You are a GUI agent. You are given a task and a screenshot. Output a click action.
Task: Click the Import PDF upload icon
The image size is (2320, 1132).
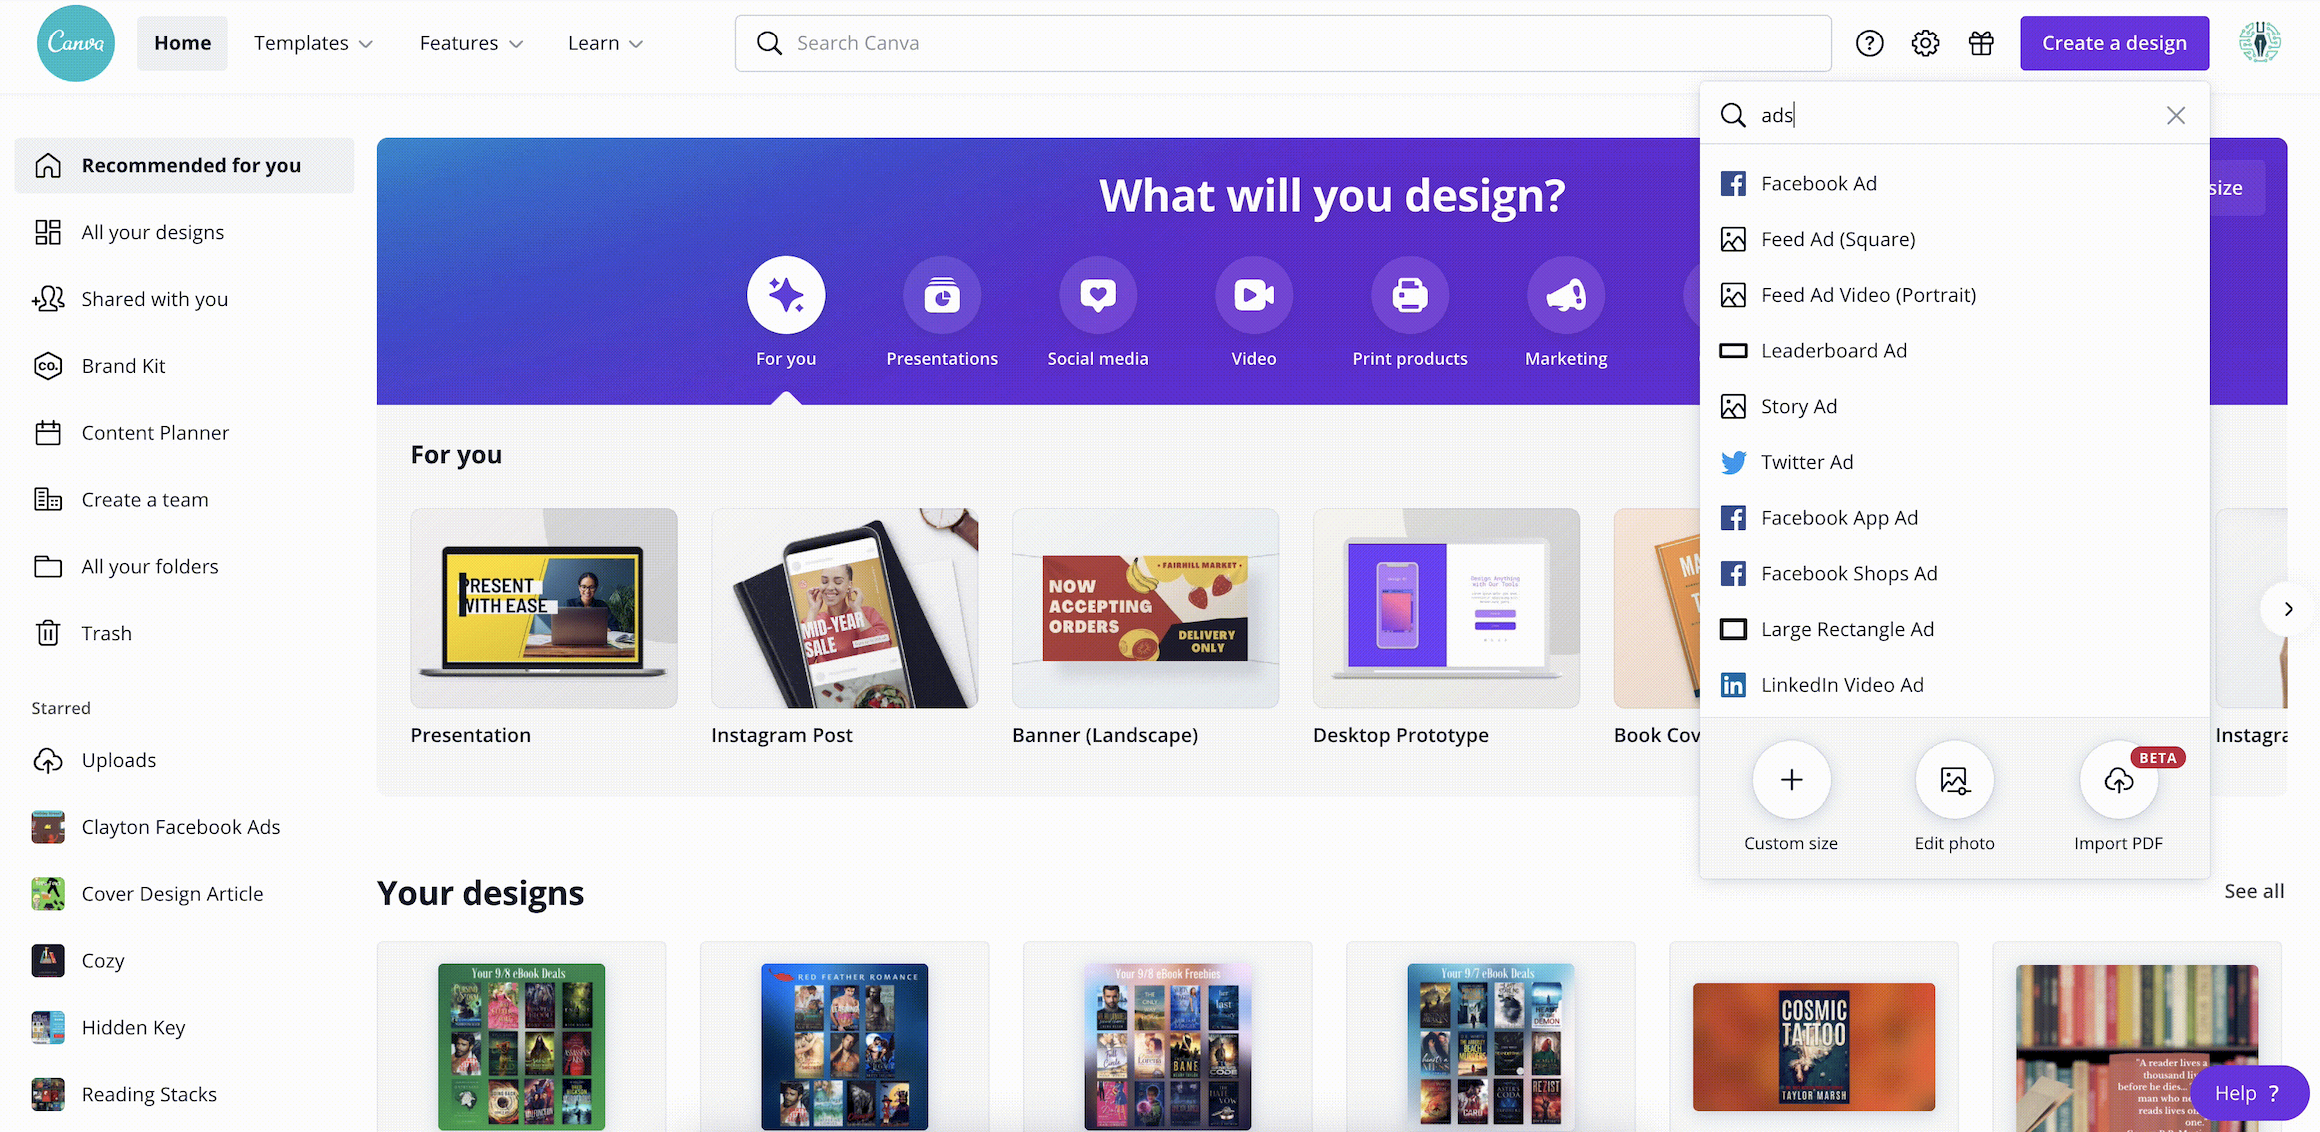(x=2118, y=780)
